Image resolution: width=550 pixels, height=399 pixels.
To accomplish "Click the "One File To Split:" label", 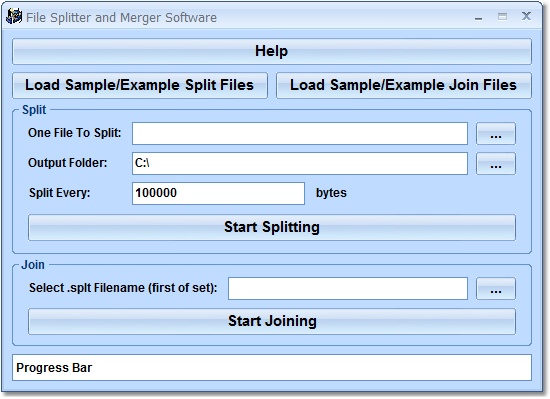I will (74, 133).
